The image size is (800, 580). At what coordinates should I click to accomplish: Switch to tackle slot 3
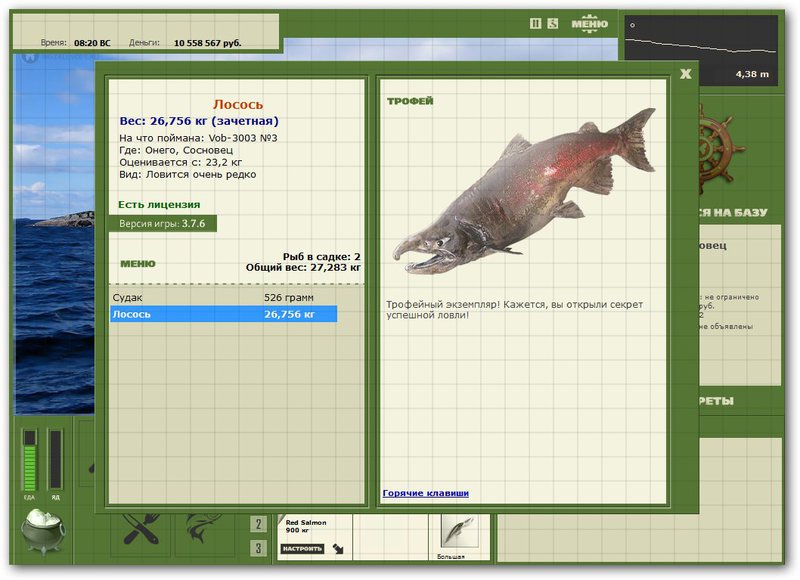pyautogui.click(x=258, y=548)
